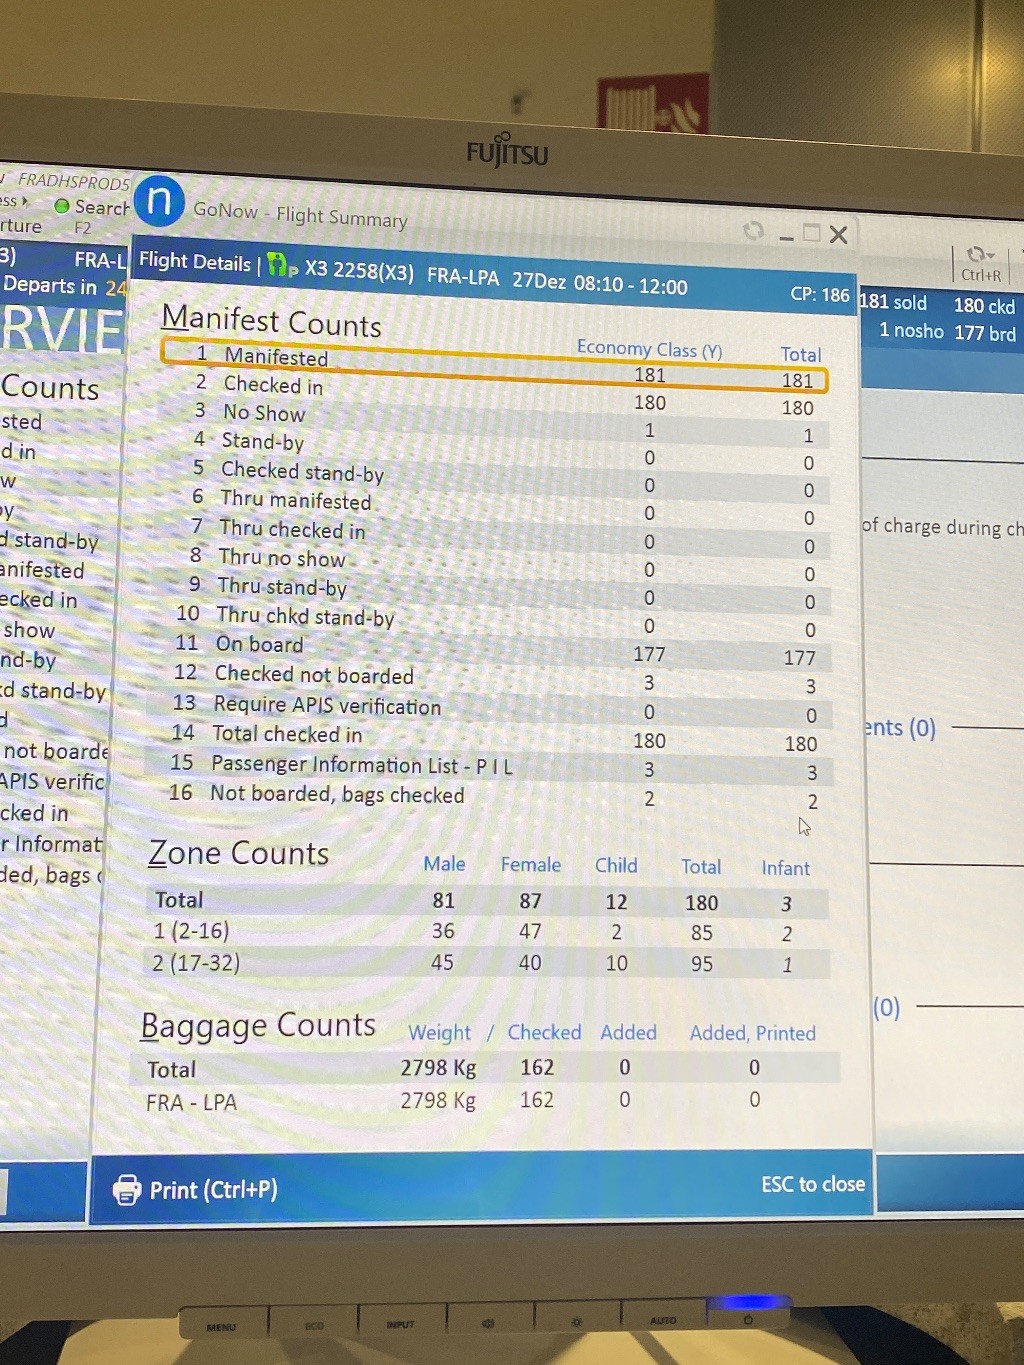Click the green Search indicator icon
Image resolution: width=1024 pixels, height=1365 pixels.
point(62,206)
